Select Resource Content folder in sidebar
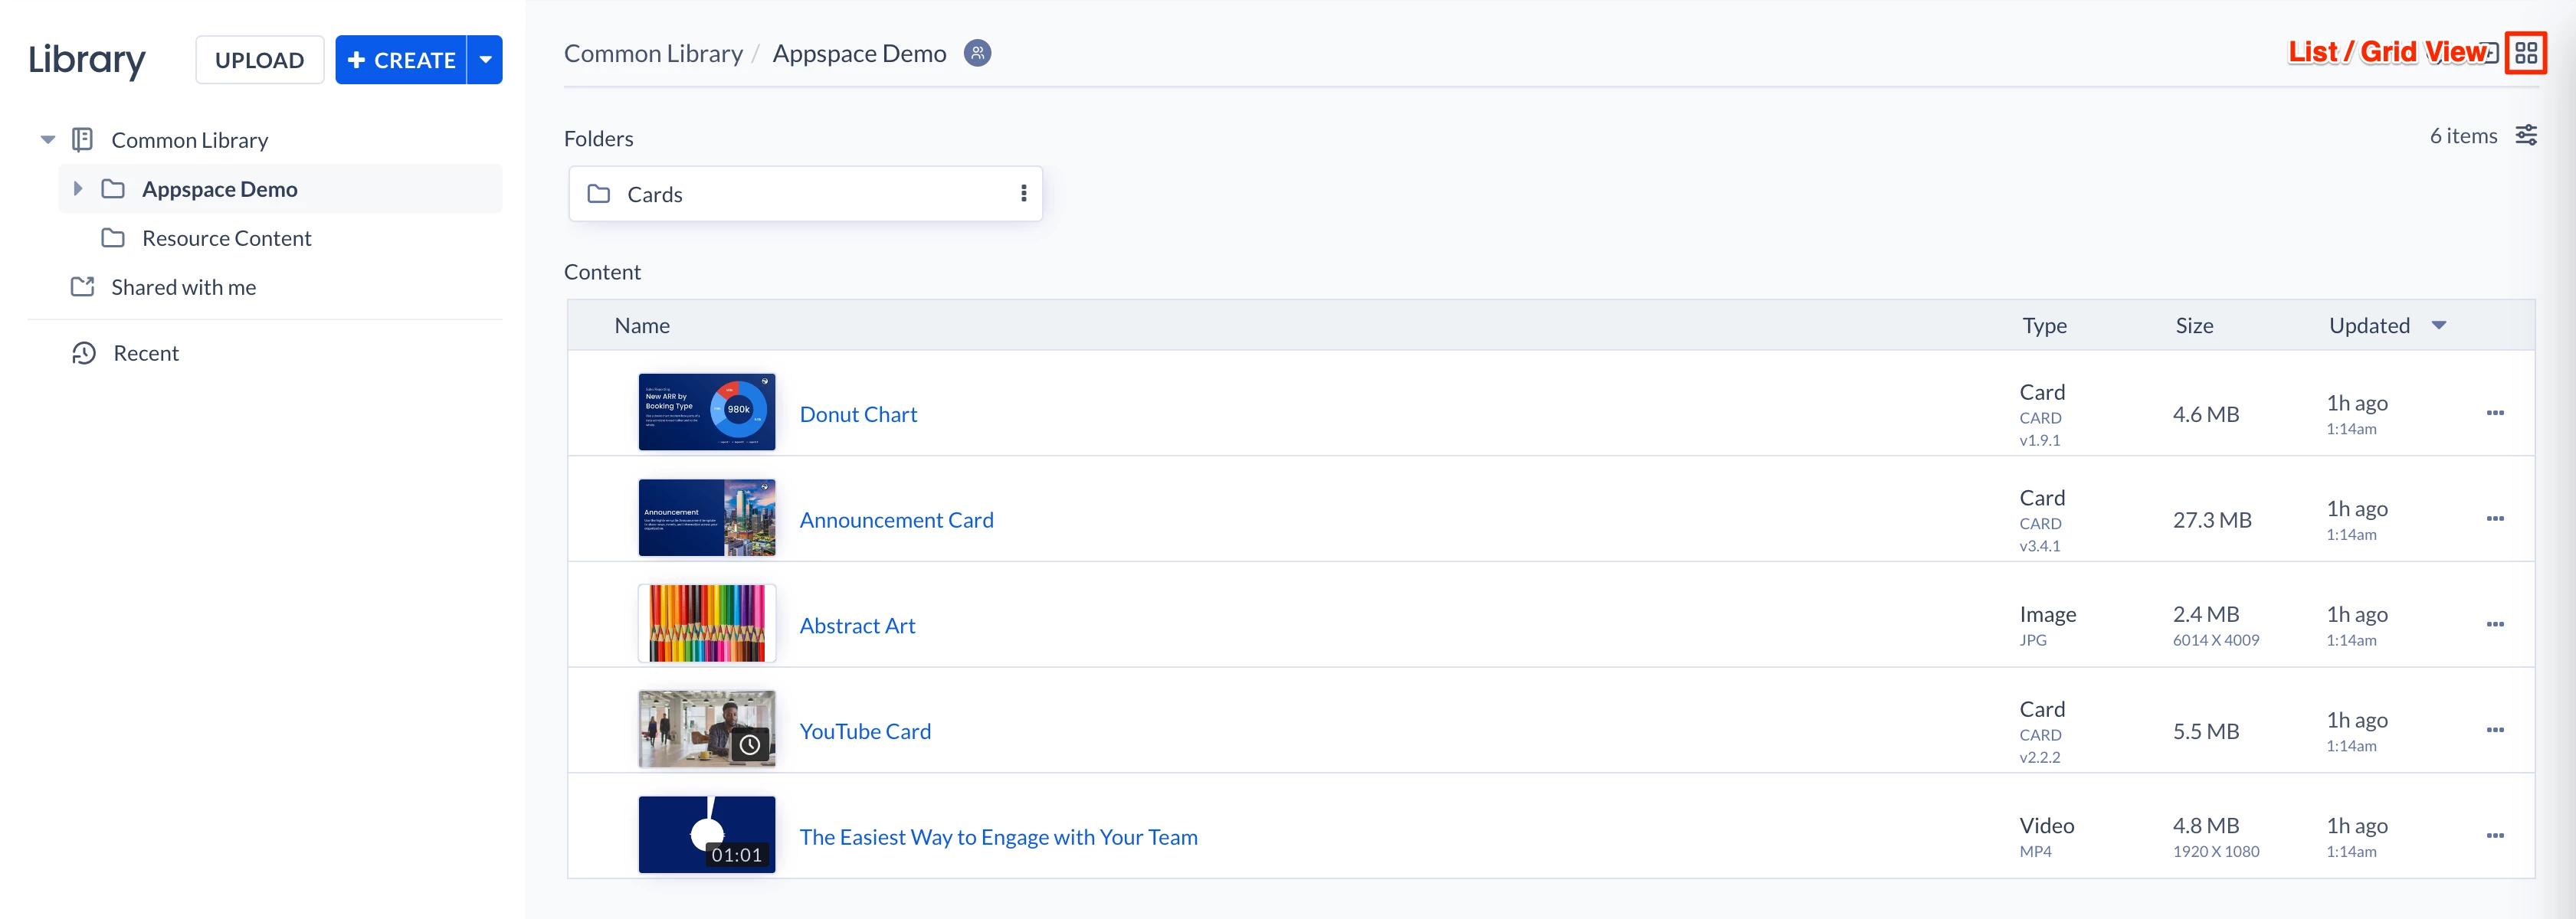Viewport: 2576px width, 919px height. [x=226, y=239]
